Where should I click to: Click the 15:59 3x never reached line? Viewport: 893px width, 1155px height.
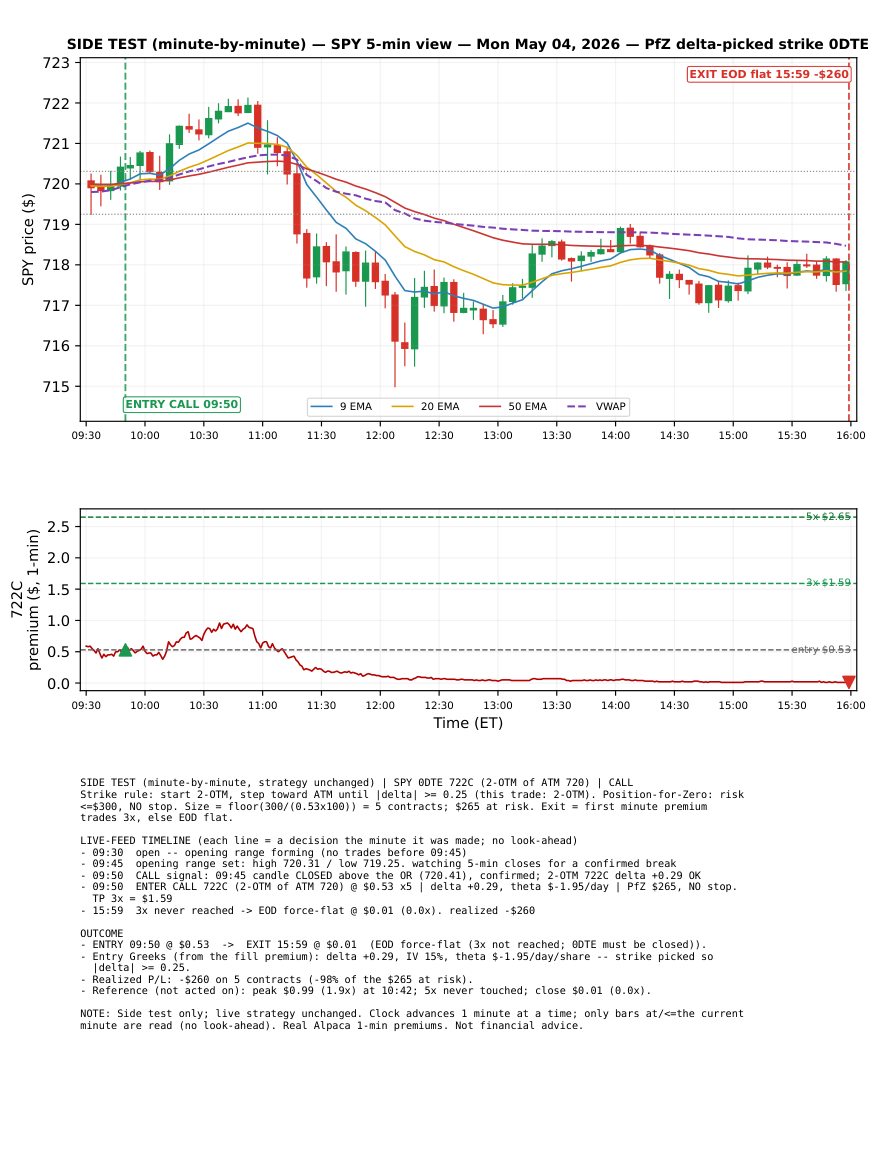(x=307, y=910)
